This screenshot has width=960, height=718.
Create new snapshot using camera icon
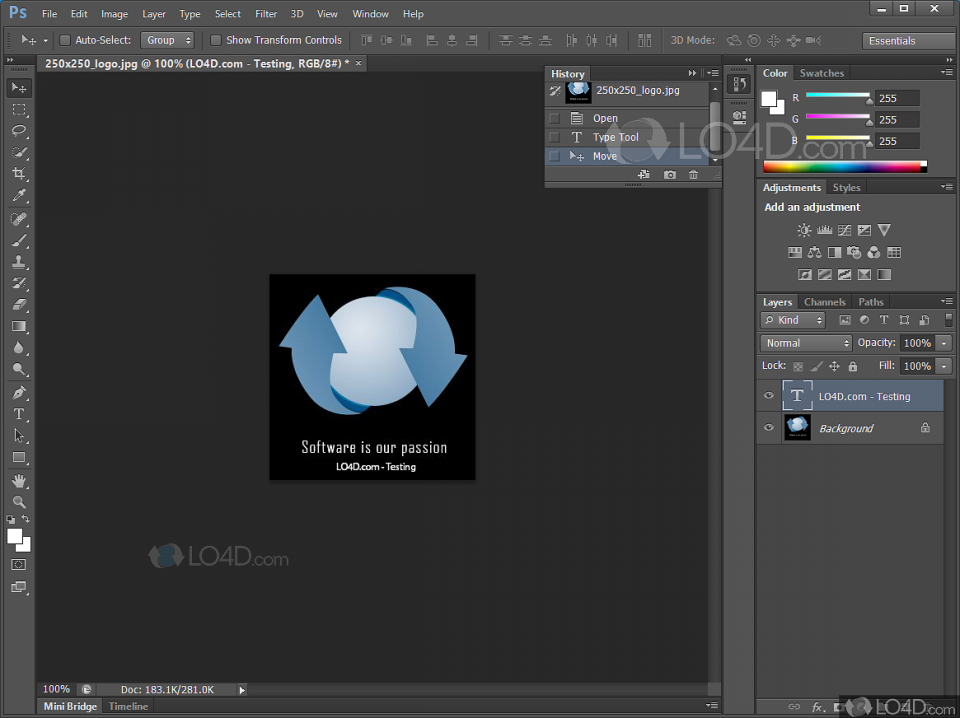click(x=670, y=175)
